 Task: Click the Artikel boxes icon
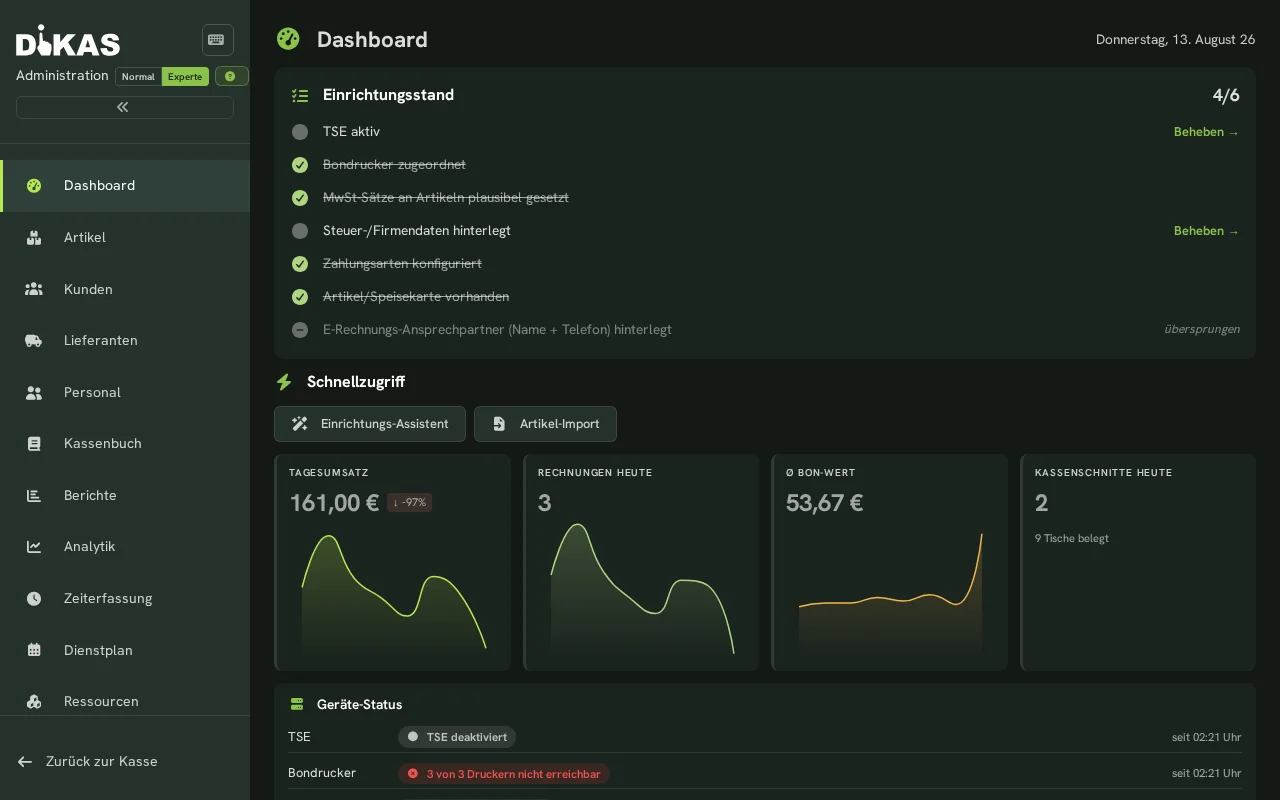point(34,237)
